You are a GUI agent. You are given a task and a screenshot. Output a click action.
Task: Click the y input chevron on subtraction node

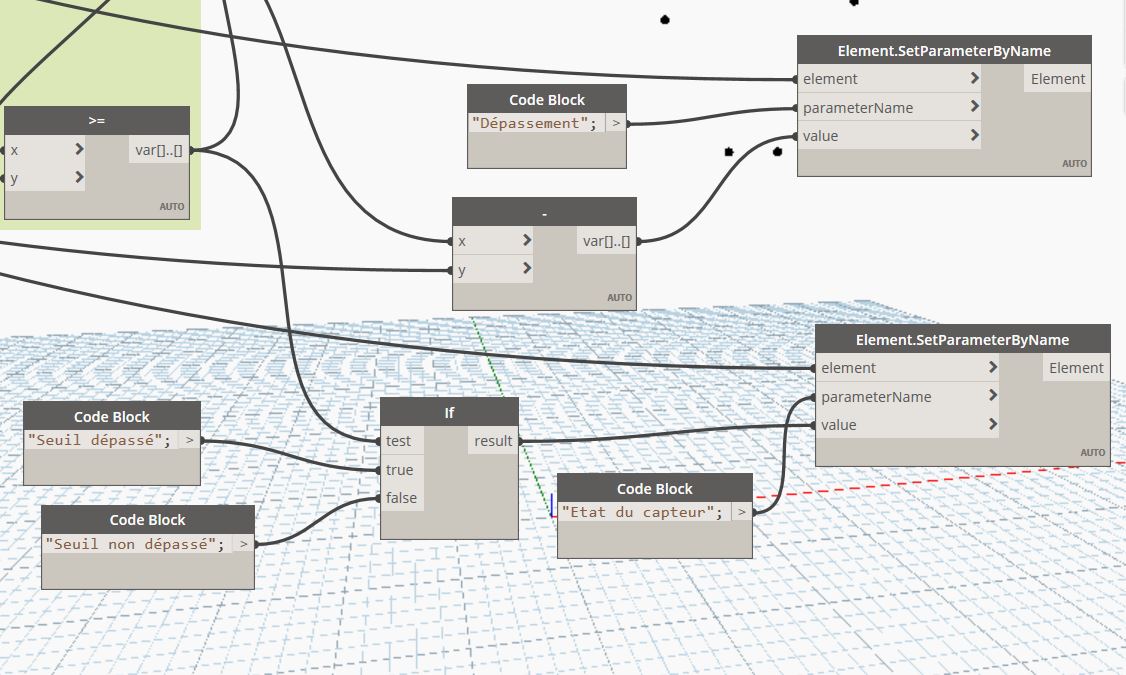point(527,270)
